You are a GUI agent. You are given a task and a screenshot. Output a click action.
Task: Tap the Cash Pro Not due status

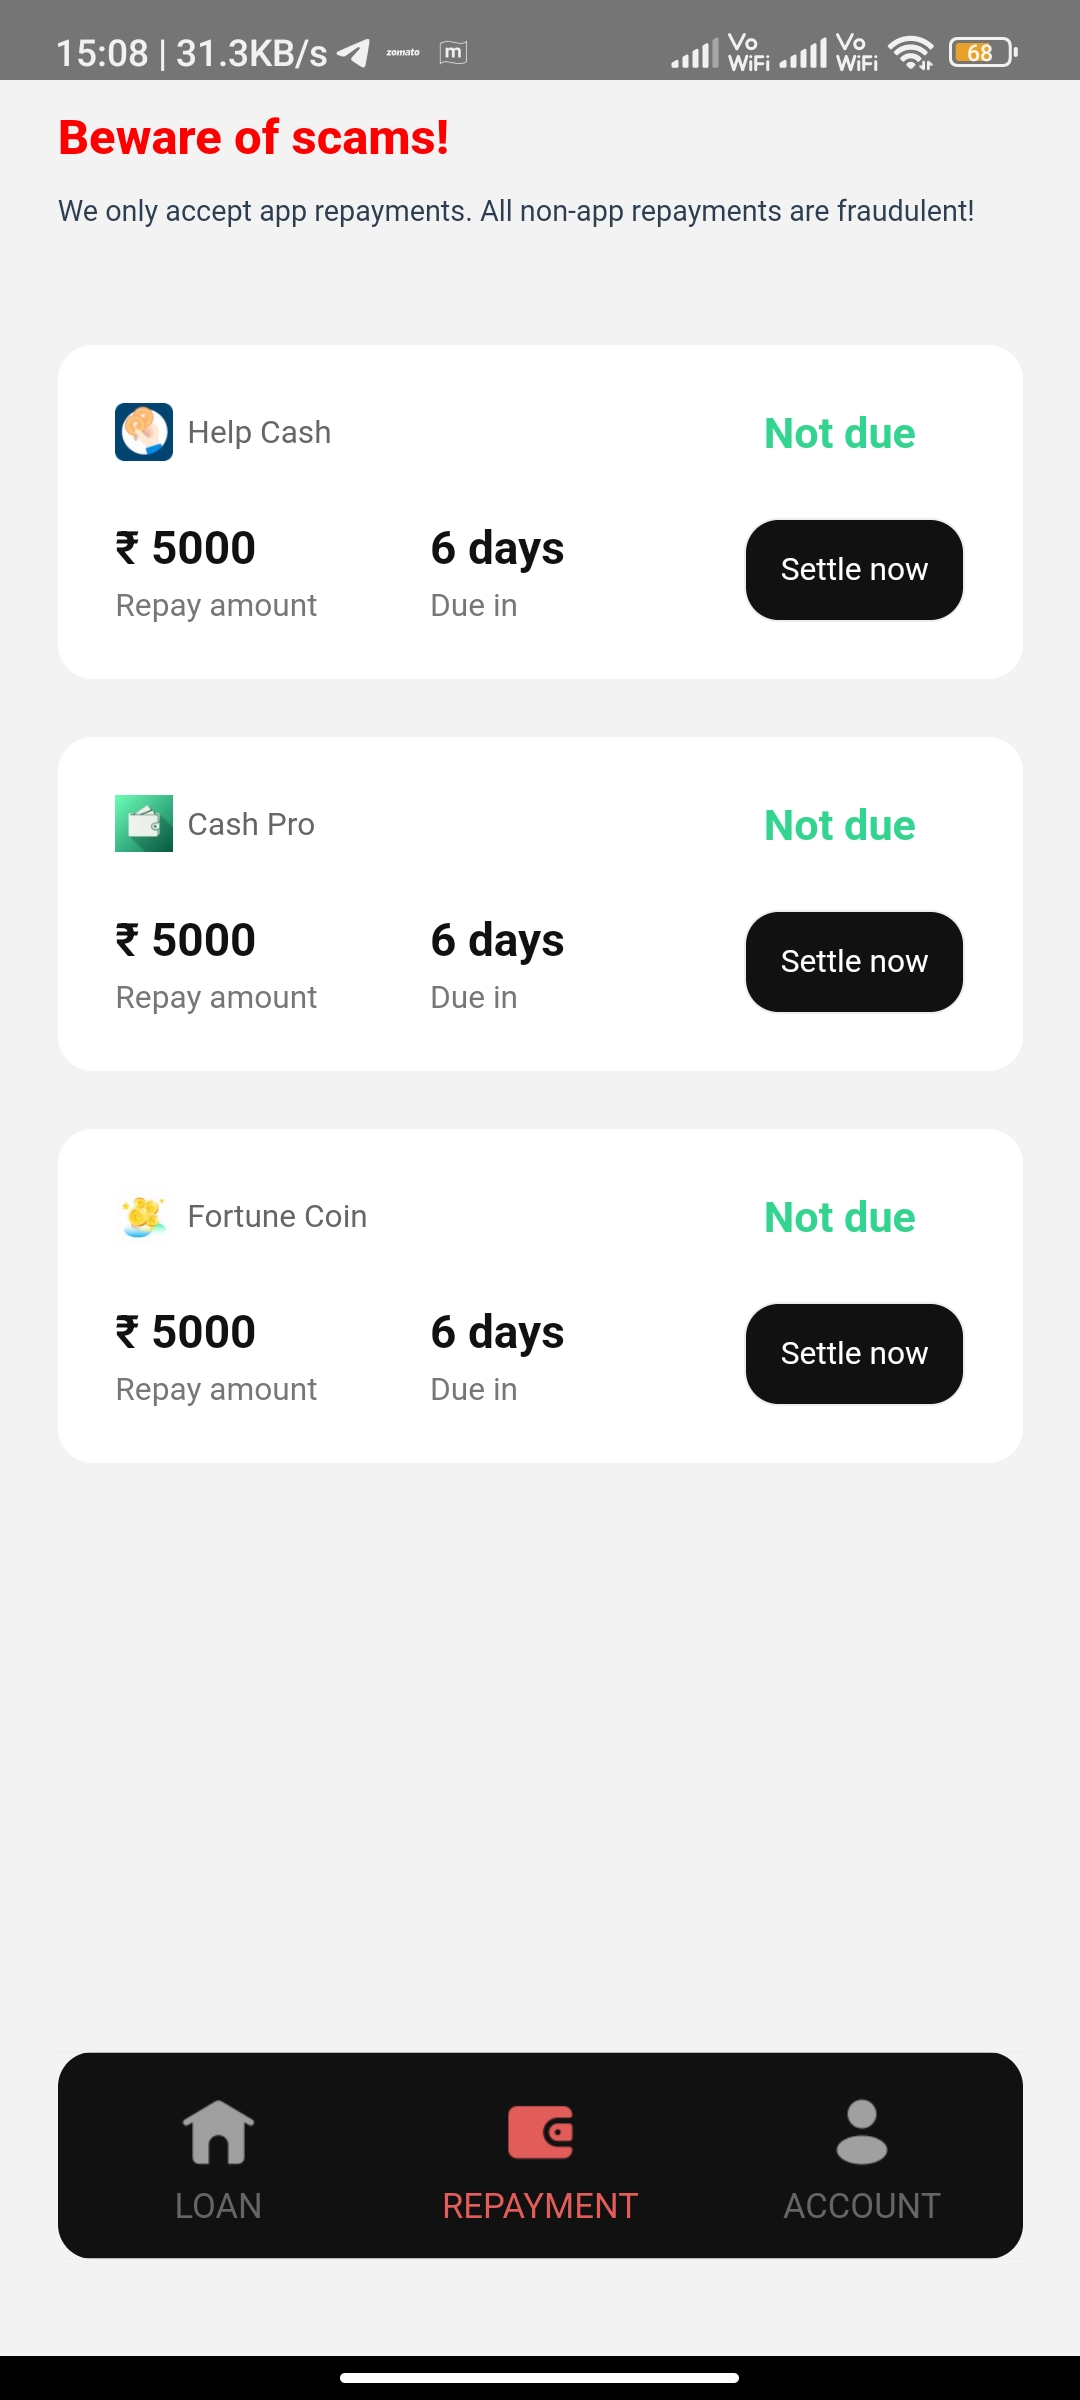point(839,825)
